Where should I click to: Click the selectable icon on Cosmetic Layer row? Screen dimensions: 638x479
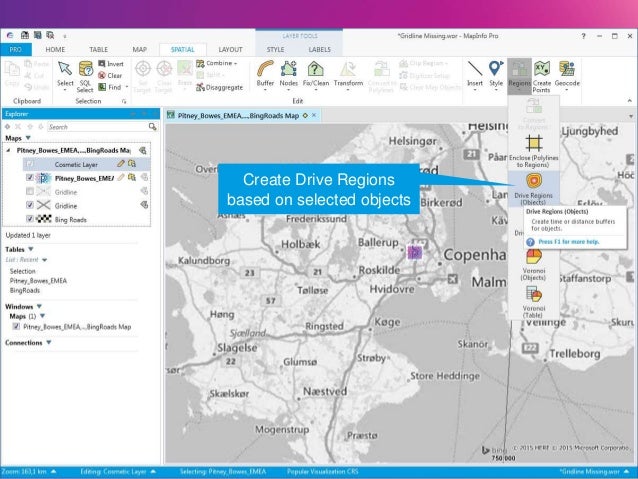pos(132,164)
